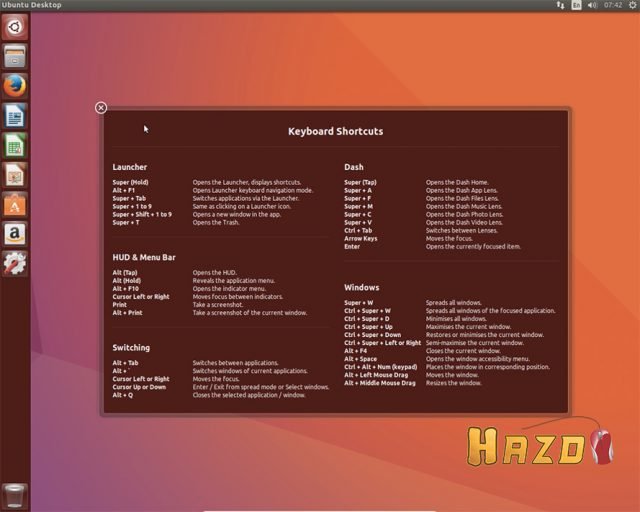Click the Keyboard Shortcuts heading
The height and width of the screenshot is (512, 640).
335,131
